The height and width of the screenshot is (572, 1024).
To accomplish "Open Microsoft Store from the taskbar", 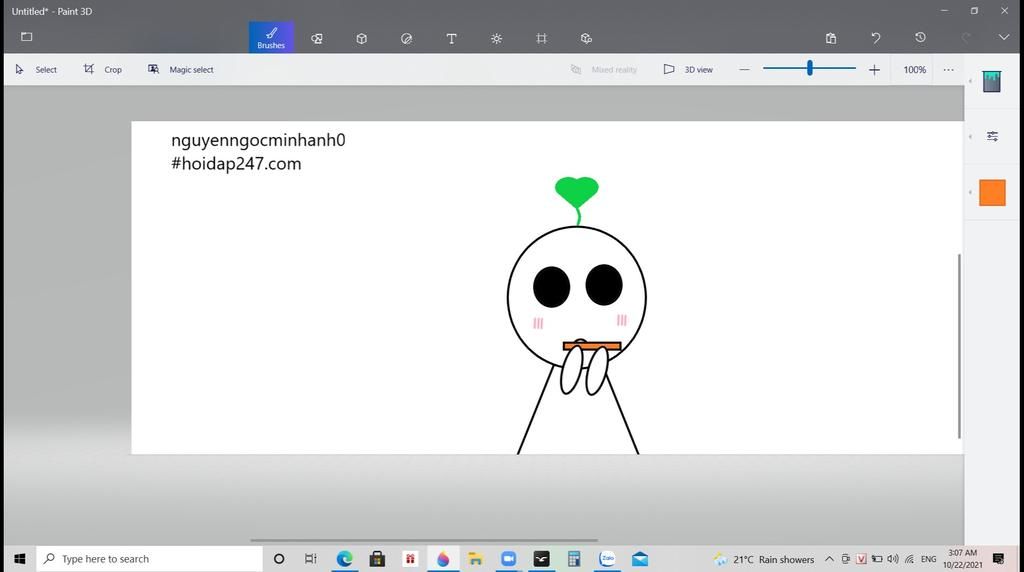I will (x=377, y=559).
